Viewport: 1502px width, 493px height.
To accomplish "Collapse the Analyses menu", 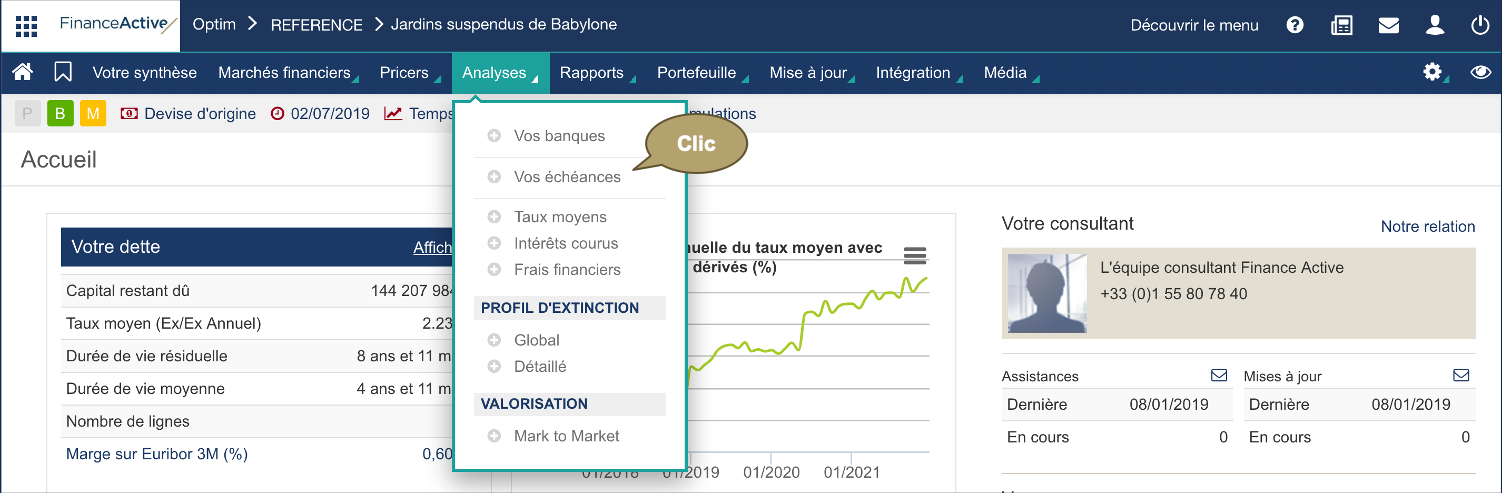I will pyautogui.click(x=500, y=72).
